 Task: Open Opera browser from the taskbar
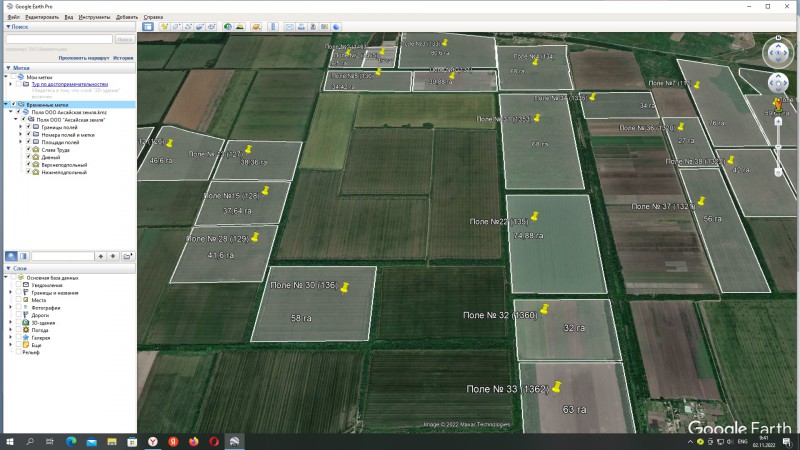pyautogui.click(x=214, y=441)
